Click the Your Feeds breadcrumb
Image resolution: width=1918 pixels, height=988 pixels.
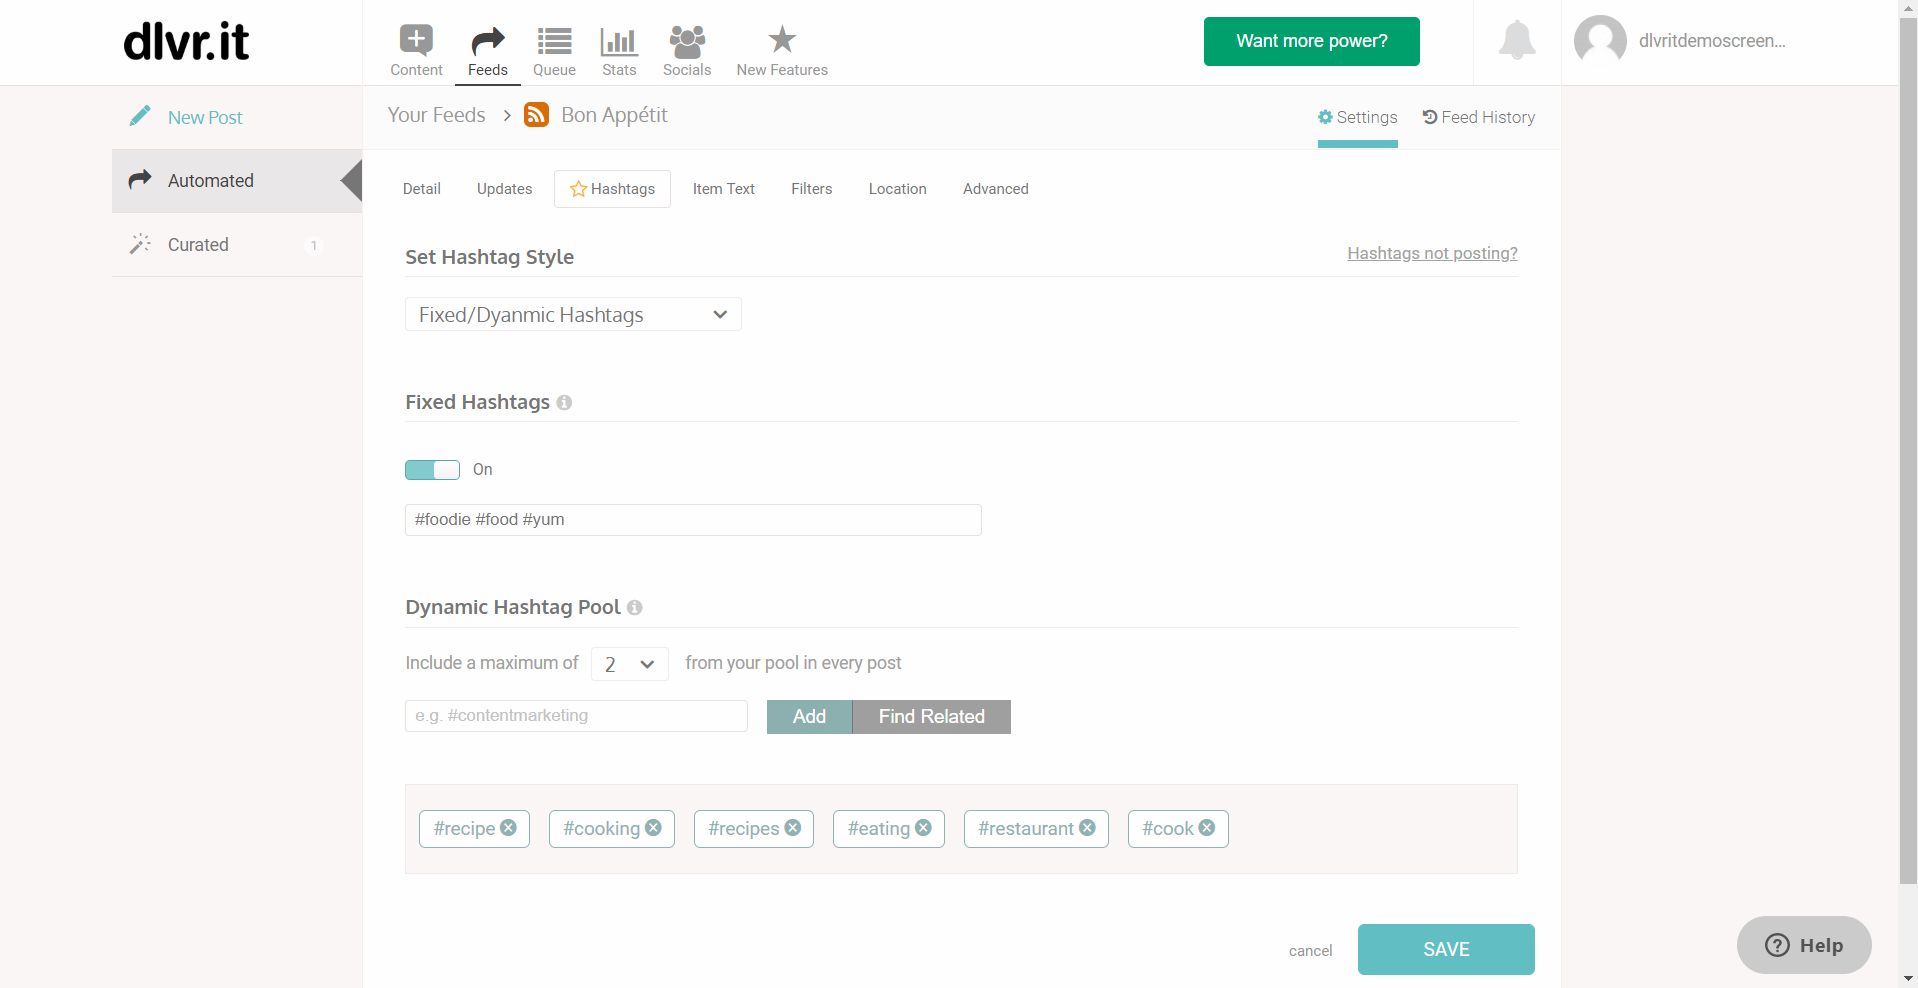pyautogui.click(x=437, y=115)
